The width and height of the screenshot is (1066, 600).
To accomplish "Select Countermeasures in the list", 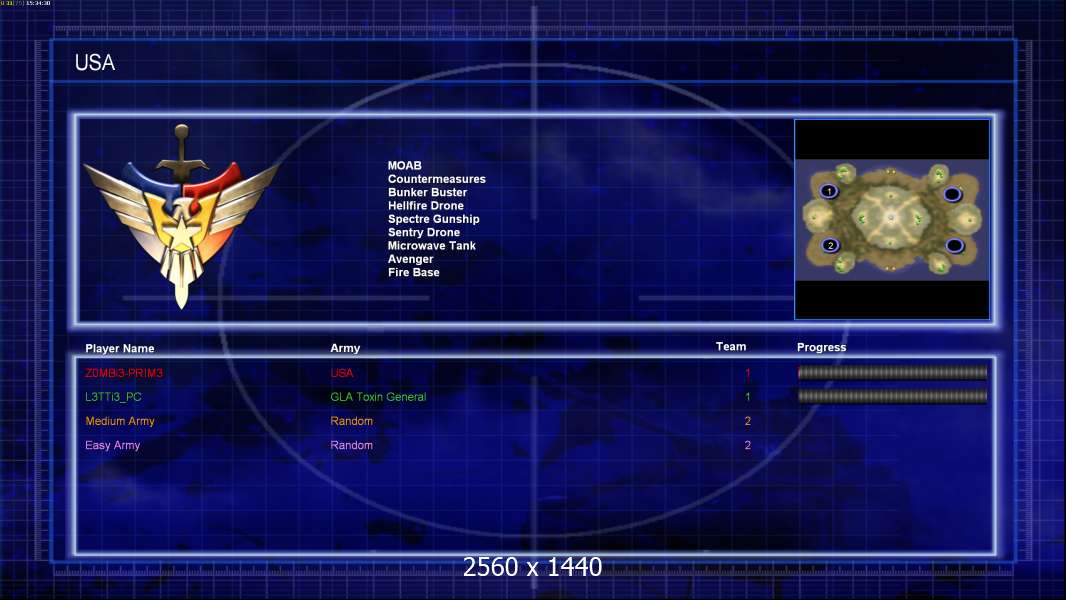I will [x=436, y=179].
